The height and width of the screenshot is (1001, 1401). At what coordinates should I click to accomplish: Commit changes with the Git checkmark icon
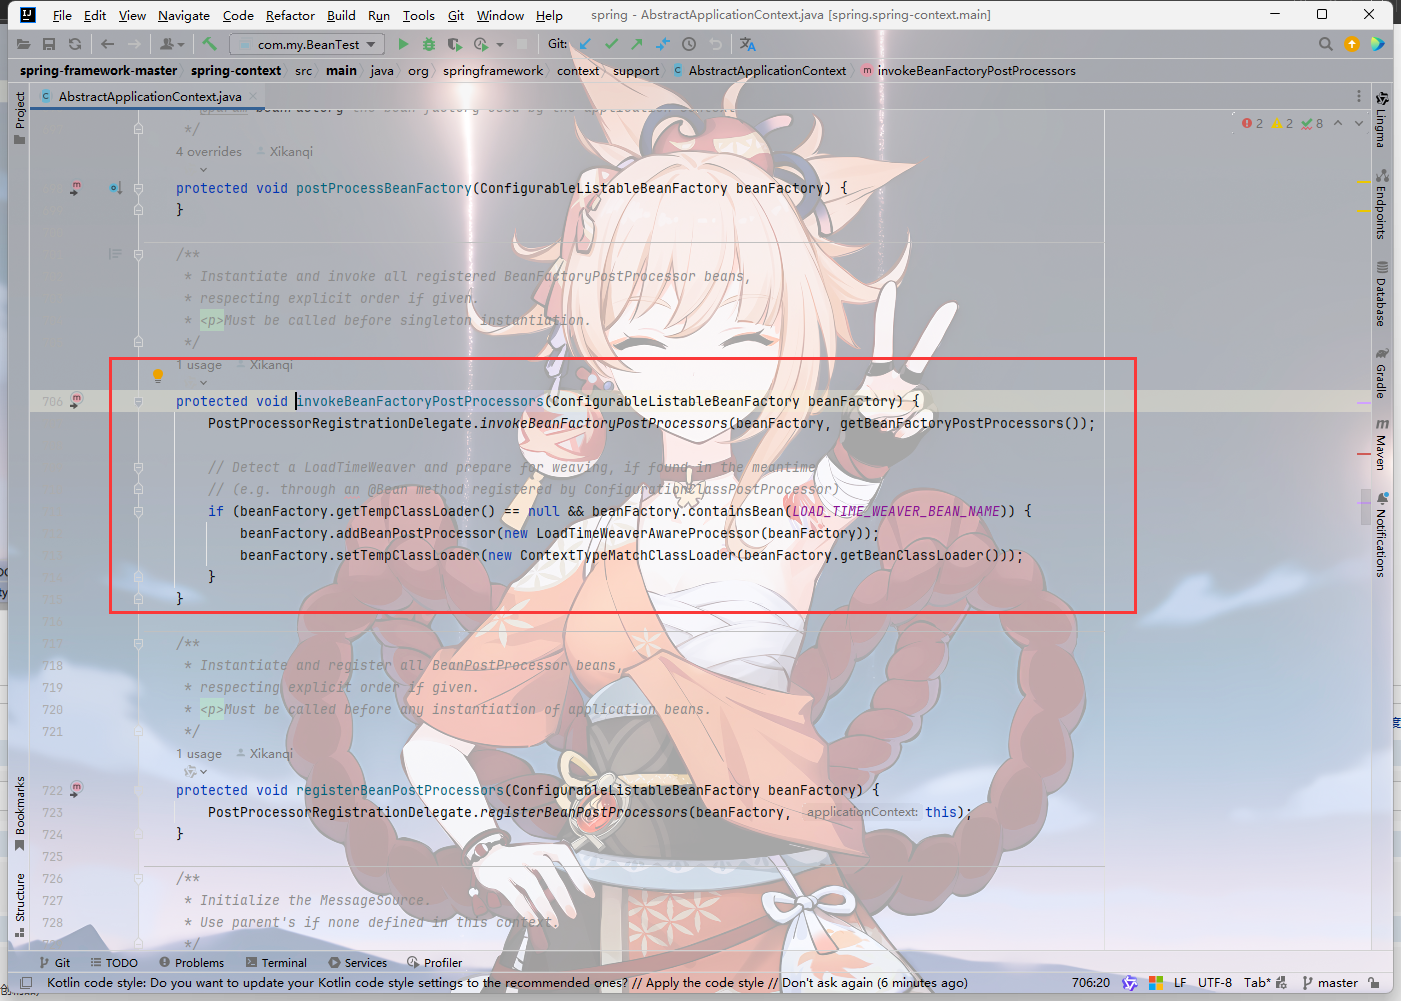pos(611,44)
